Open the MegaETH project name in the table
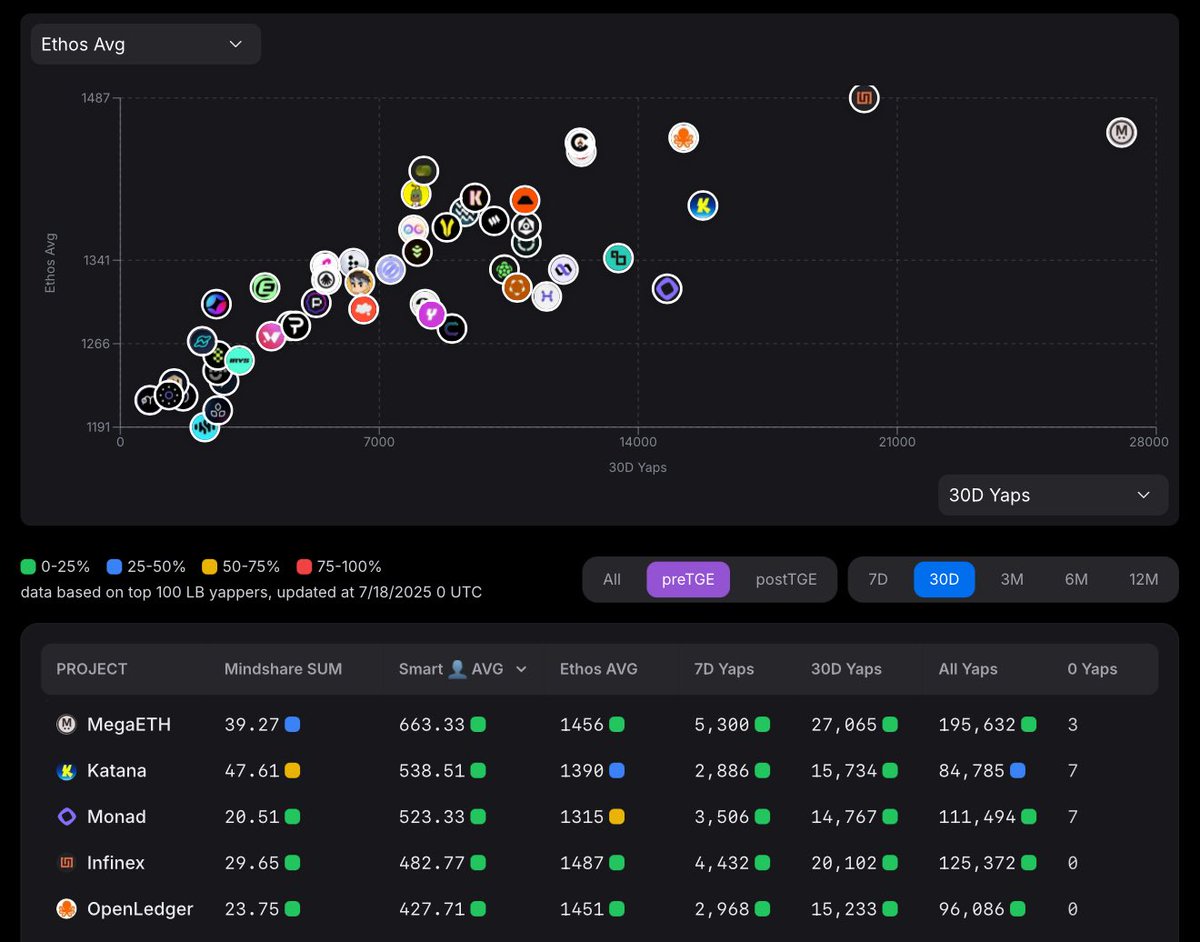Viewport: 1200px width, 942px height. click(x=129, y=725)
